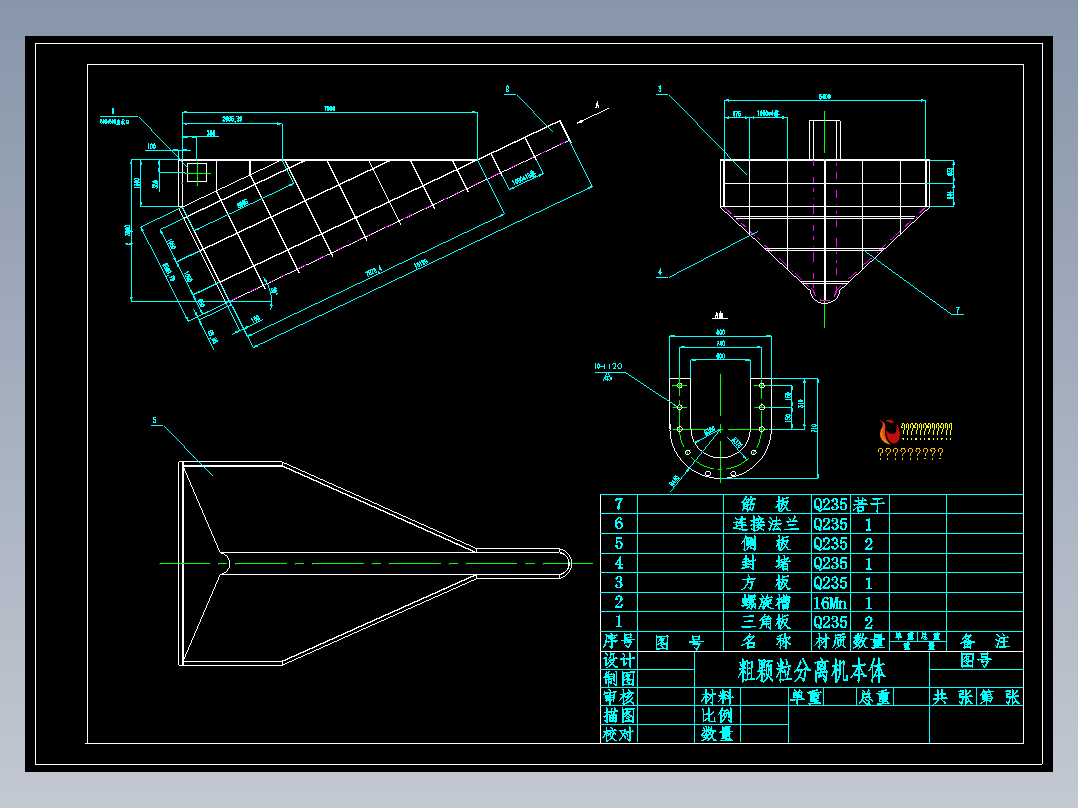Click row number 7 in the parts table
This screenshot has width=1078, height=808.
coord(619,504)
